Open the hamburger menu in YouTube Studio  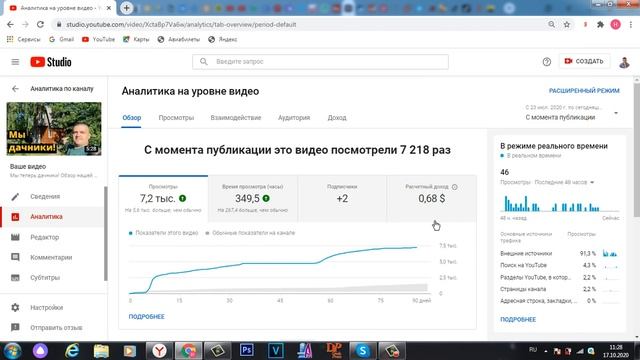pyautogui.click(x=15, y=62)
